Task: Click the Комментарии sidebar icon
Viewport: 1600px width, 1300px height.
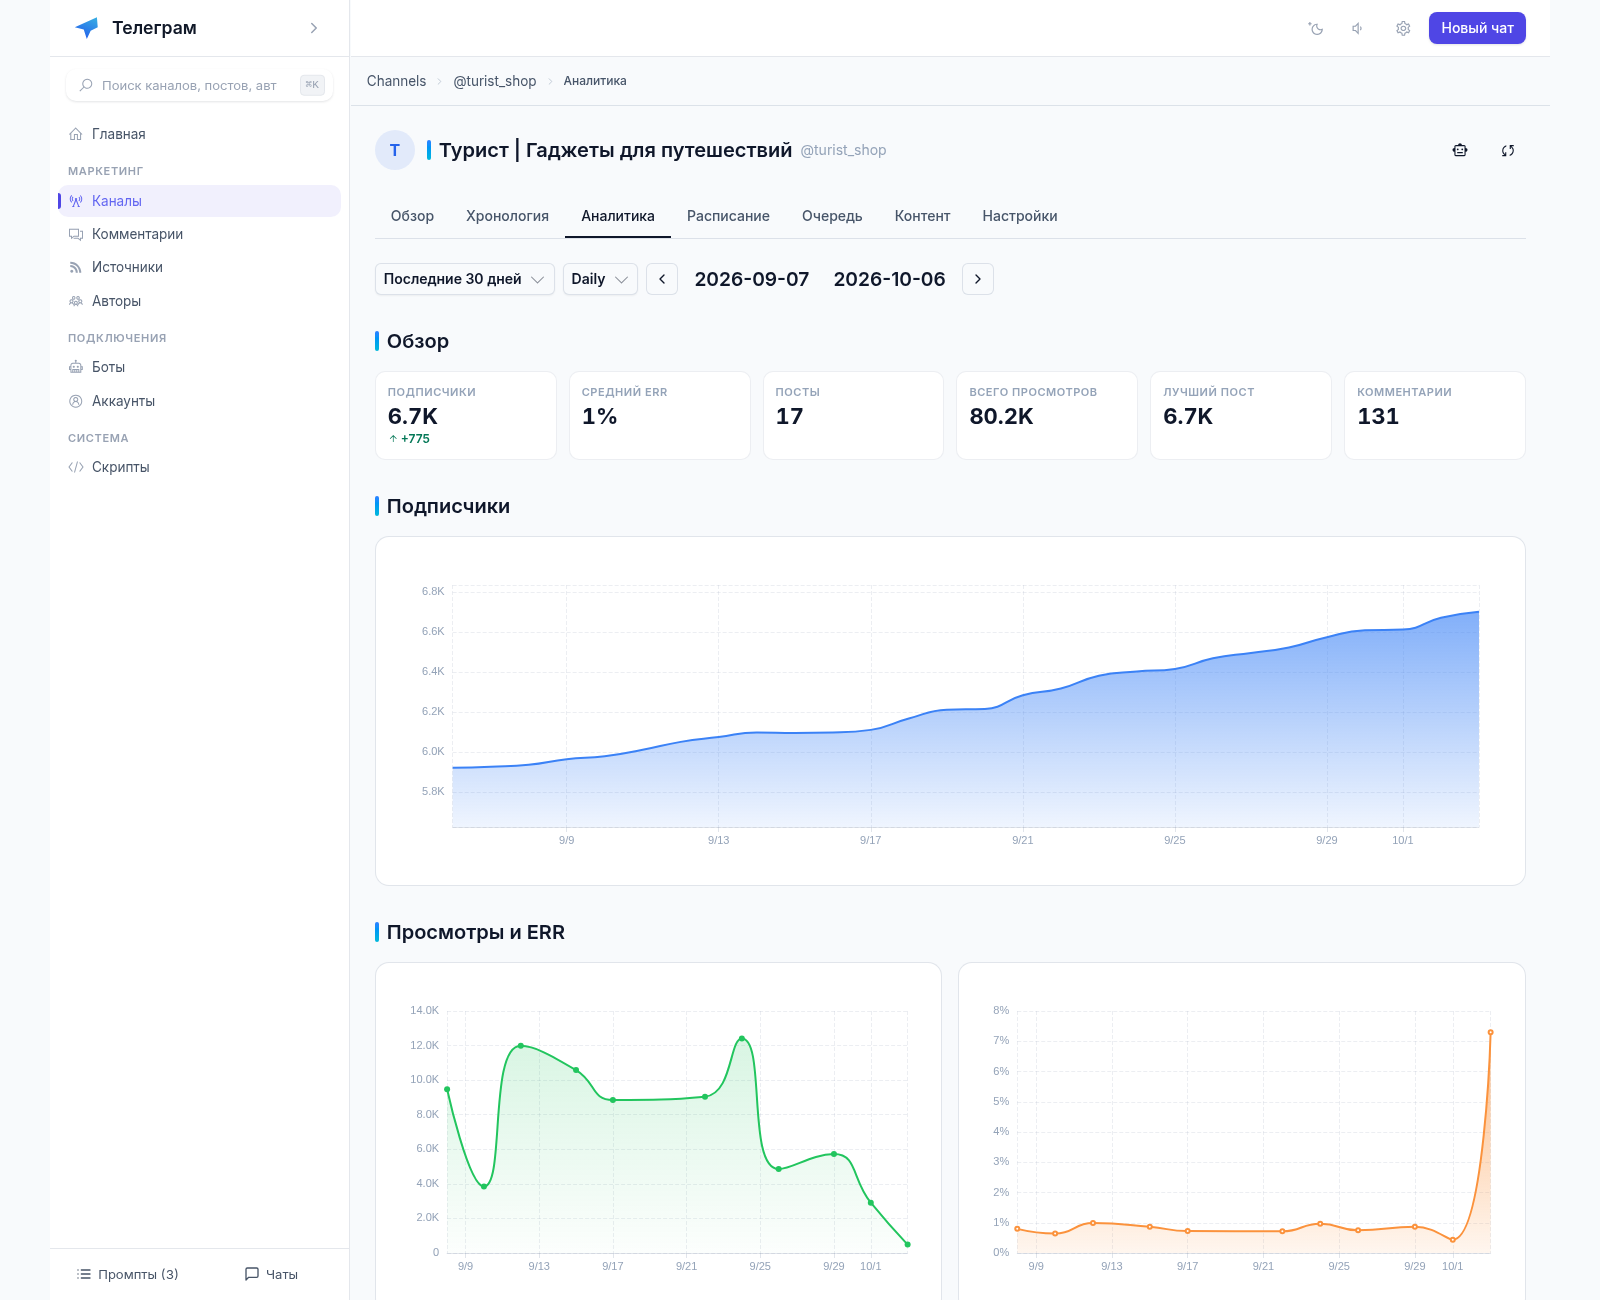Action: (x=76, y=234)
